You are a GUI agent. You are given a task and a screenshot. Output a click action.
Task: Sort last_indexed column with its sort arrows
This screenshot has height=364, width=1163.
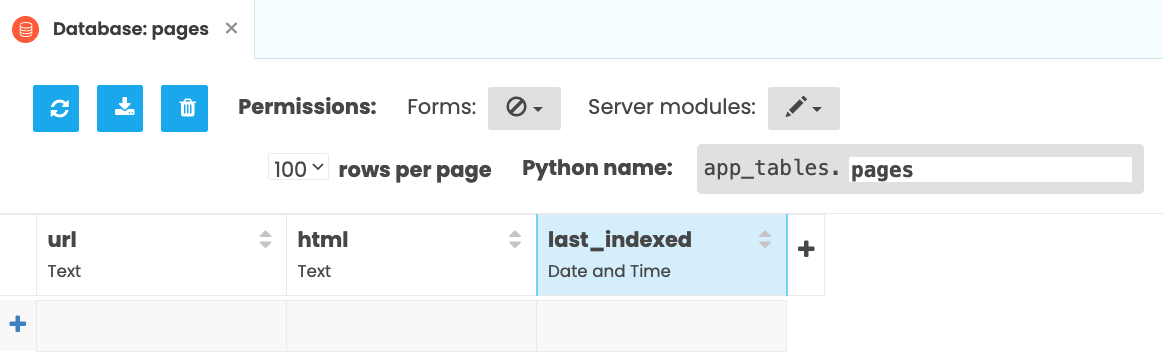tap(765, 239)
